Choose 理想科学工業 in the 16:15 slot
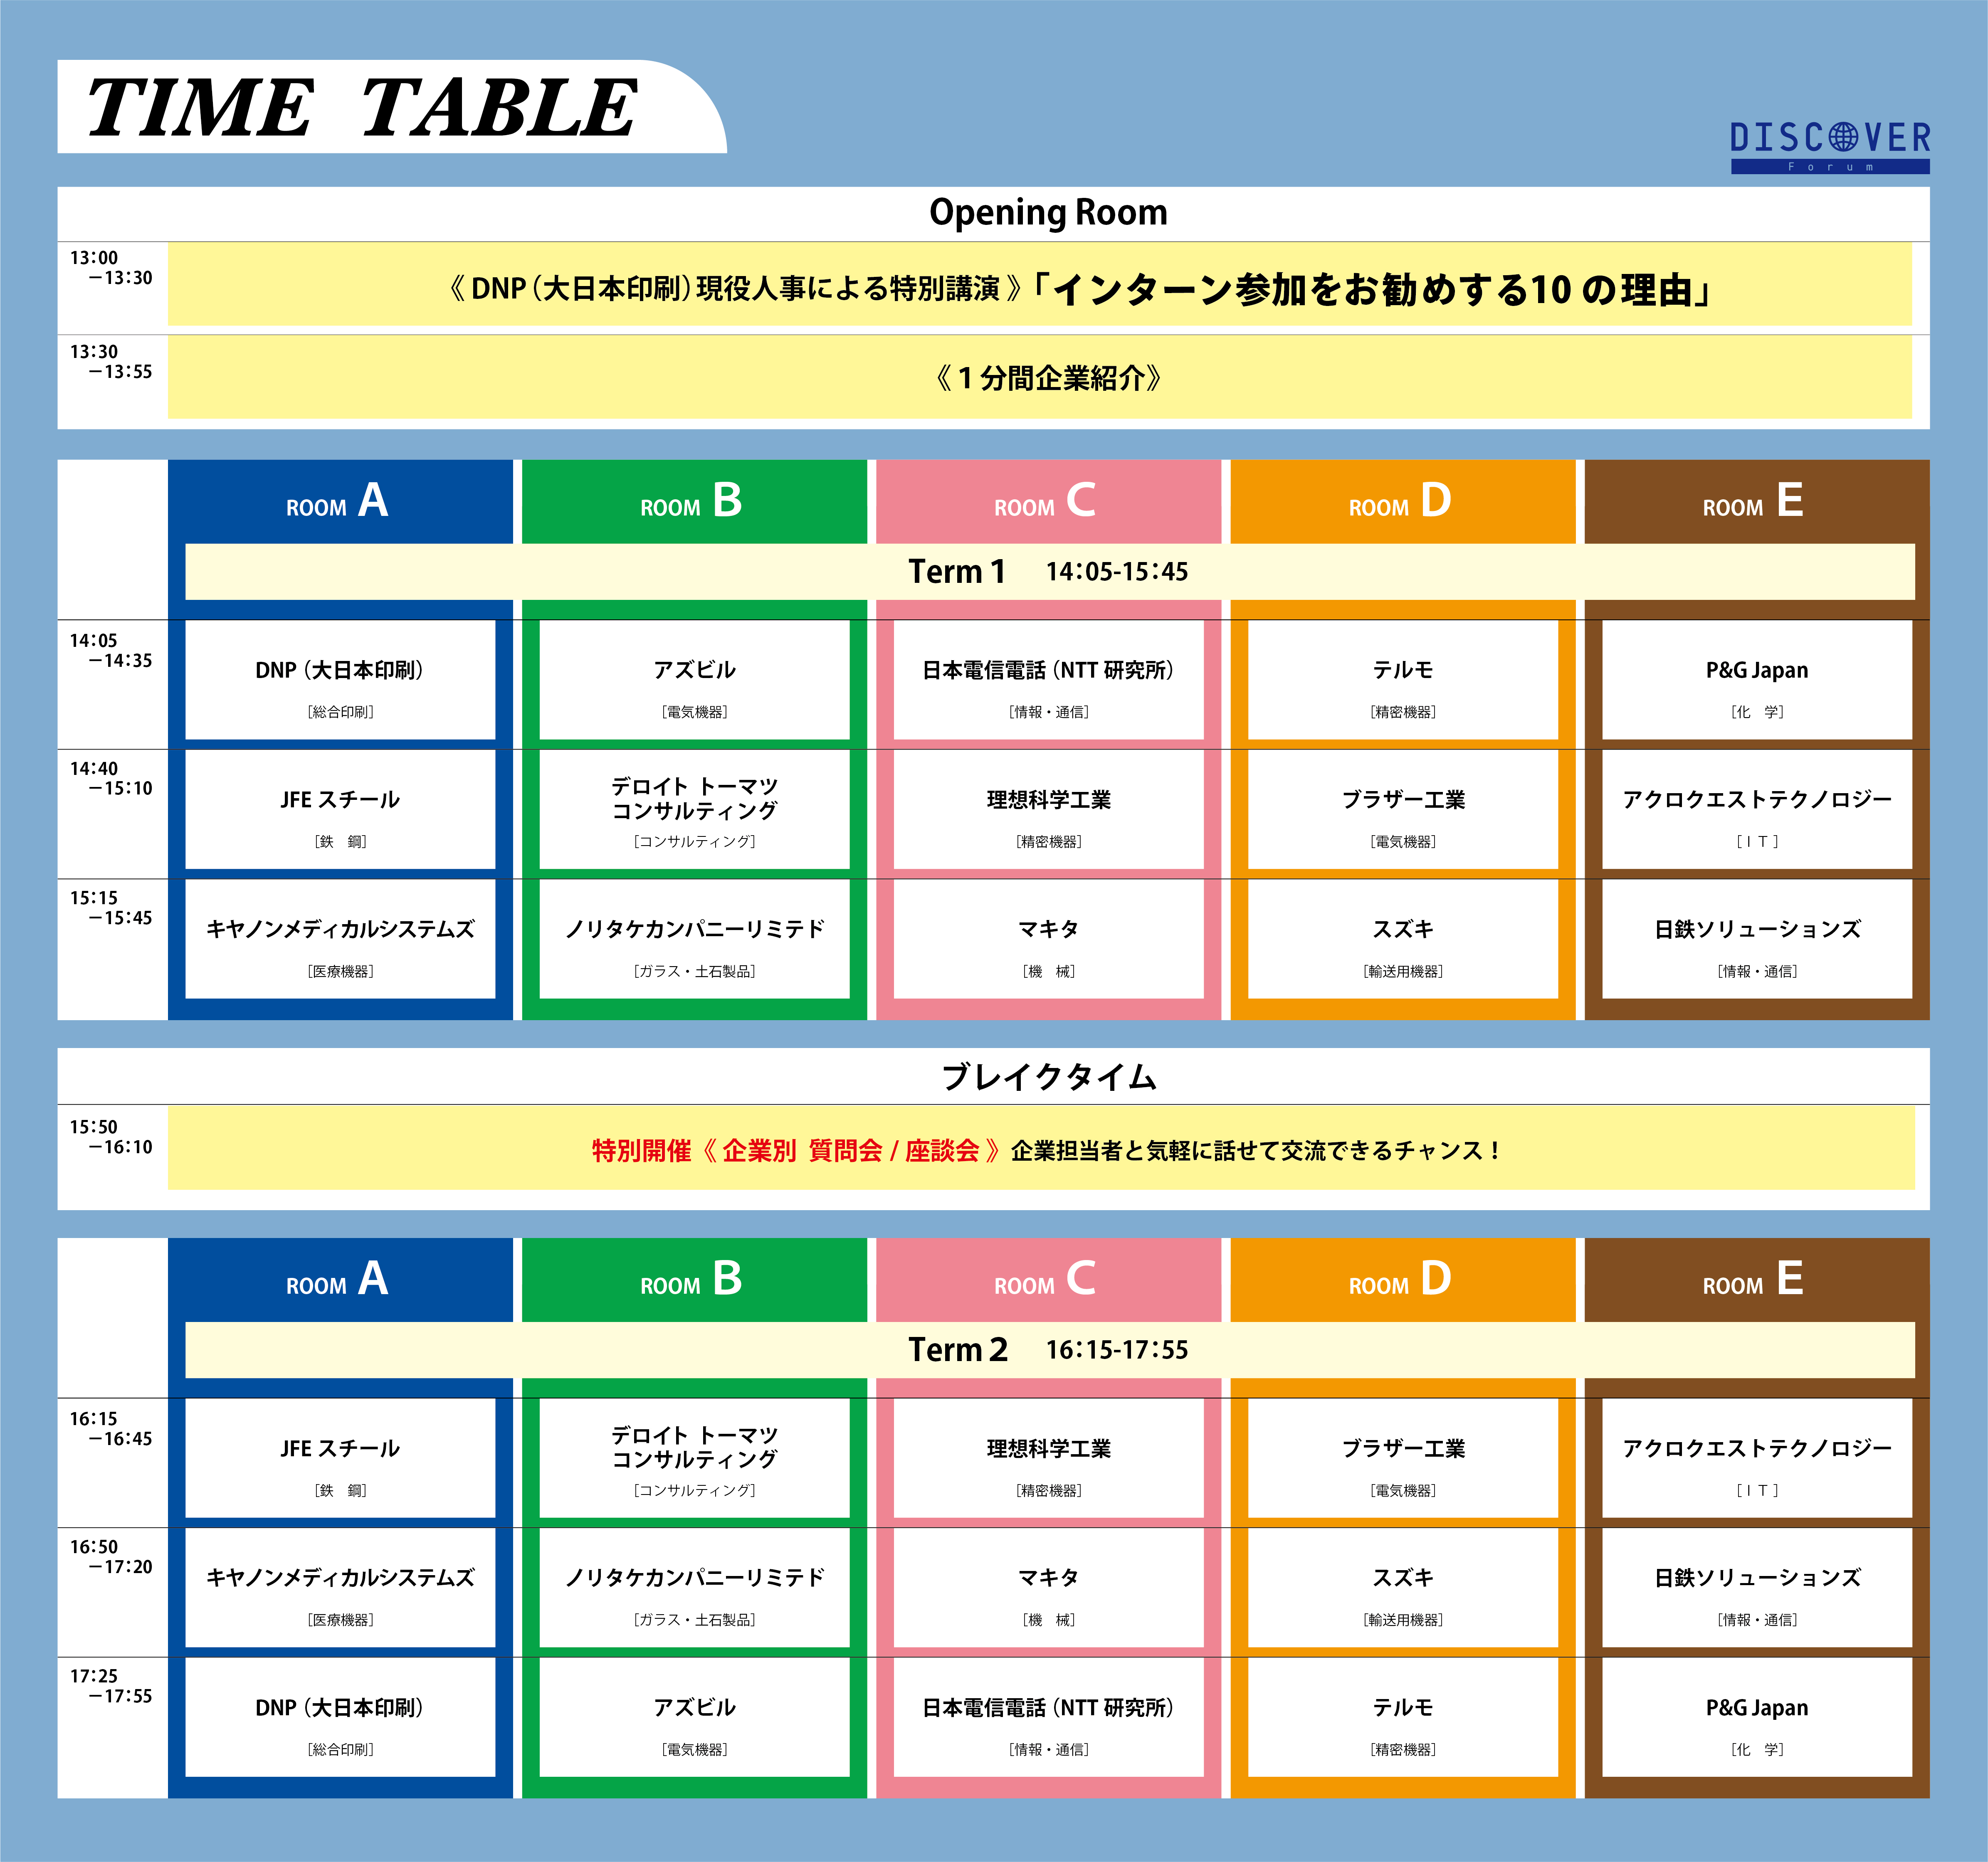This screenshot has height=1862, width=1988. (1048, 1458)
